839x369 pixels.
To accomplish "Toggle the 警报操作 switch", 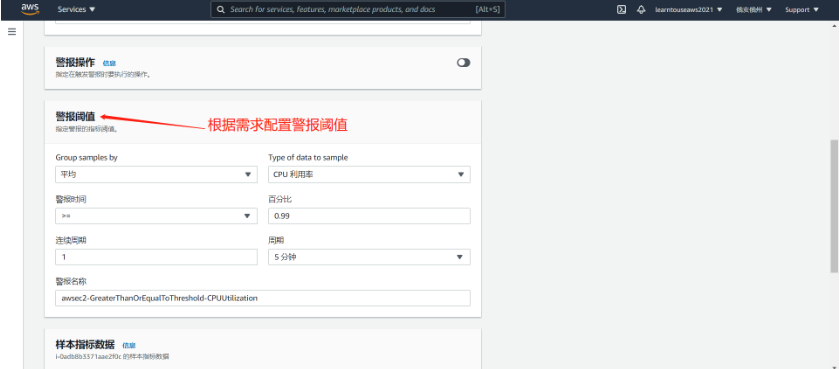I will click(463, 63).
